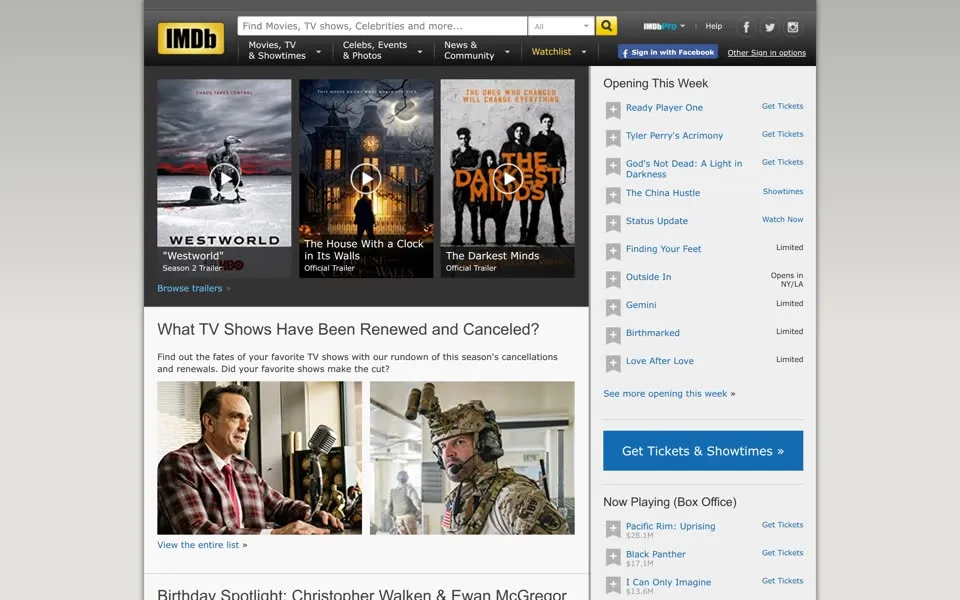Open God's Not Dead title link

684,169
